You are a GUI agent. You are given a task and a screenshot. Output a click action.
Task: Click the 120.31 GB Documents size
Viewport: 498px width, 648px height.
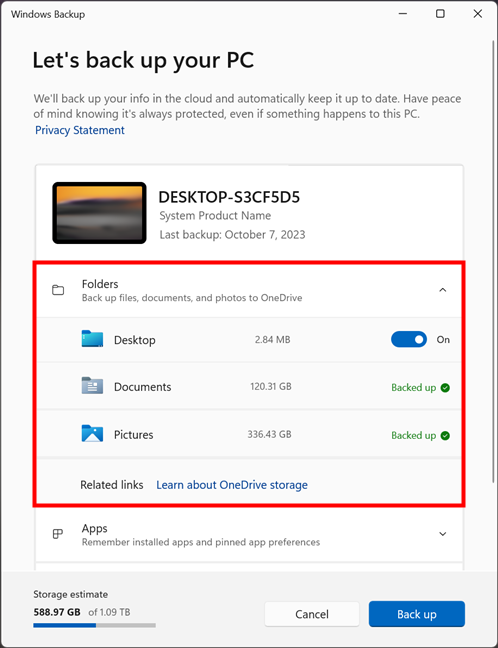[271, 386]
